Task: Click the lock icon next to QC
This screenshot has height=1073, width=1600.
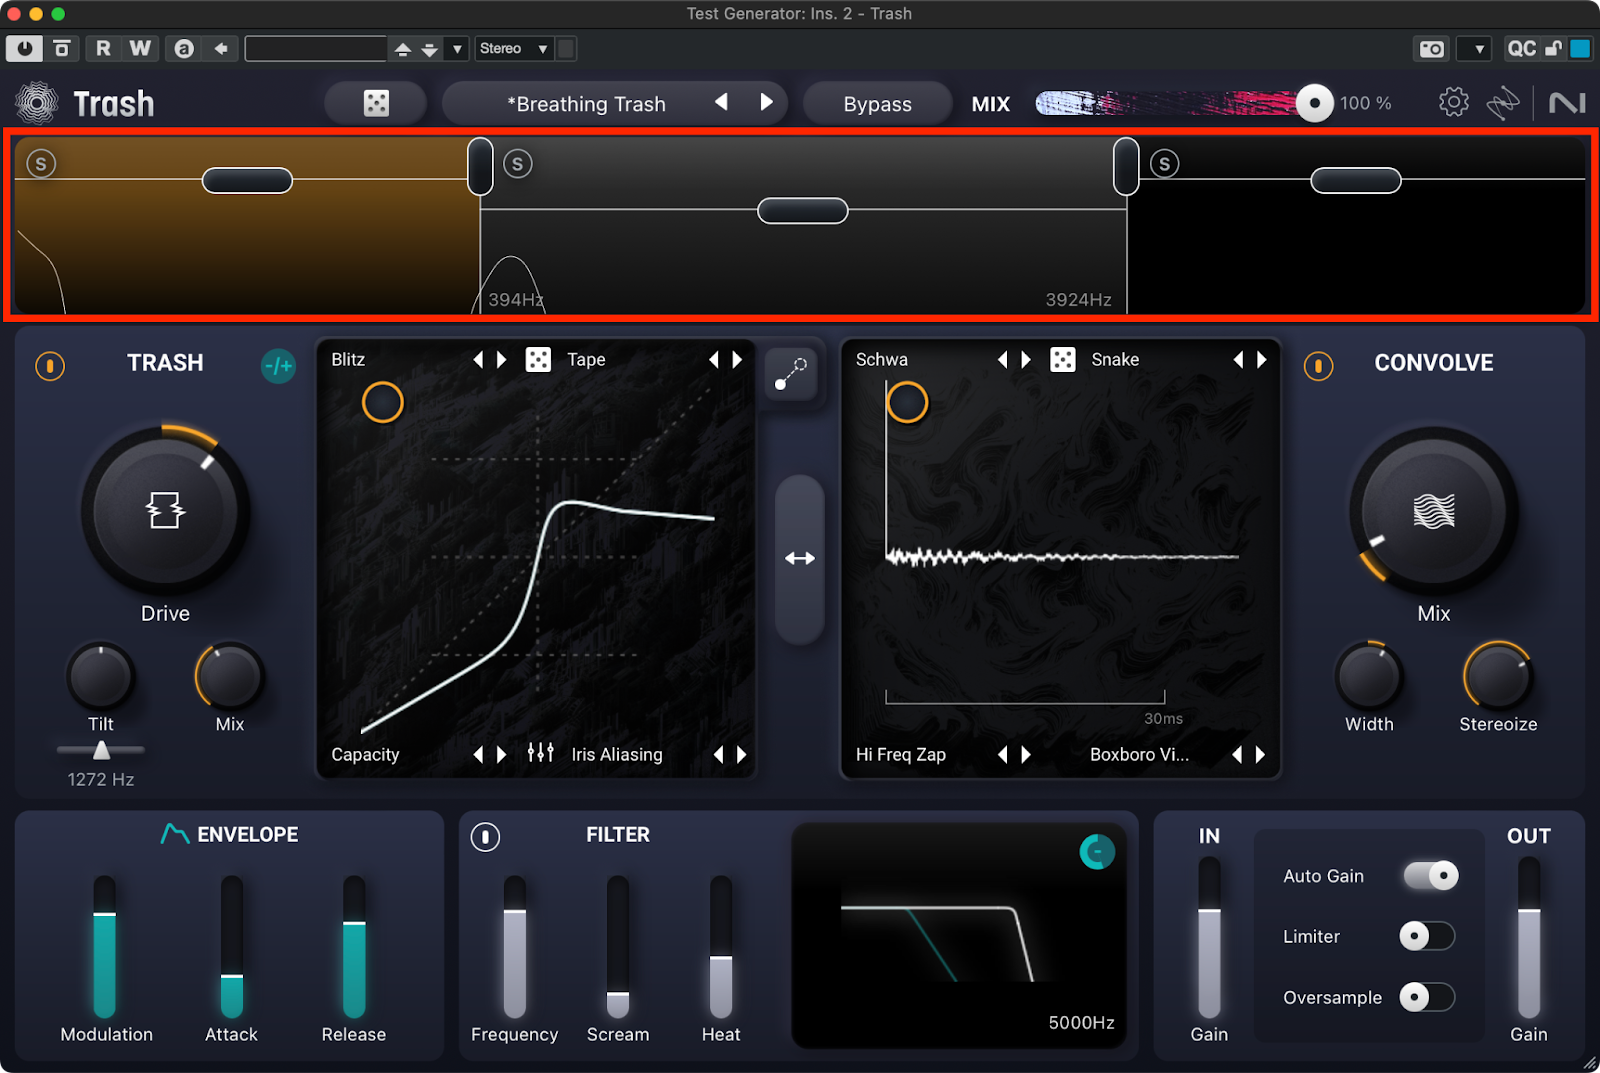Action: pos(1553,48)
